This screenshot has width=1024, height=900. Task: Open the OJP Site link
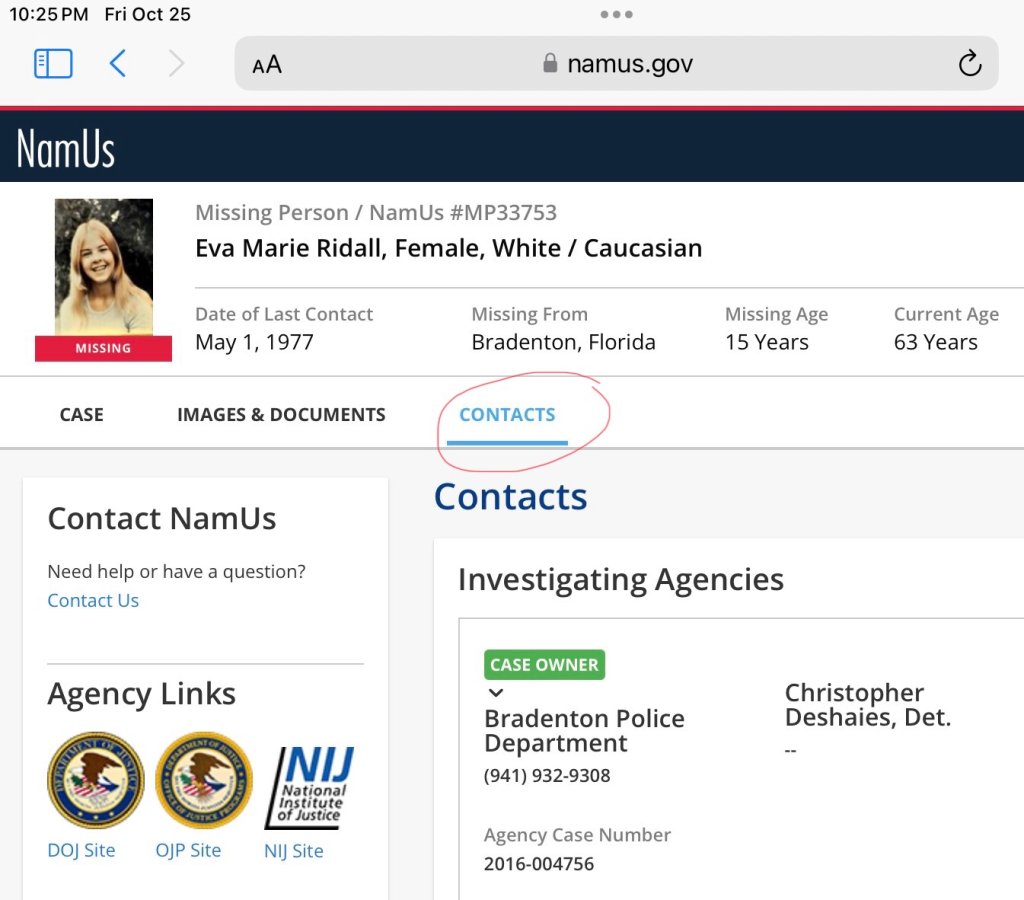pyautogui.click(x=188, y=851)
